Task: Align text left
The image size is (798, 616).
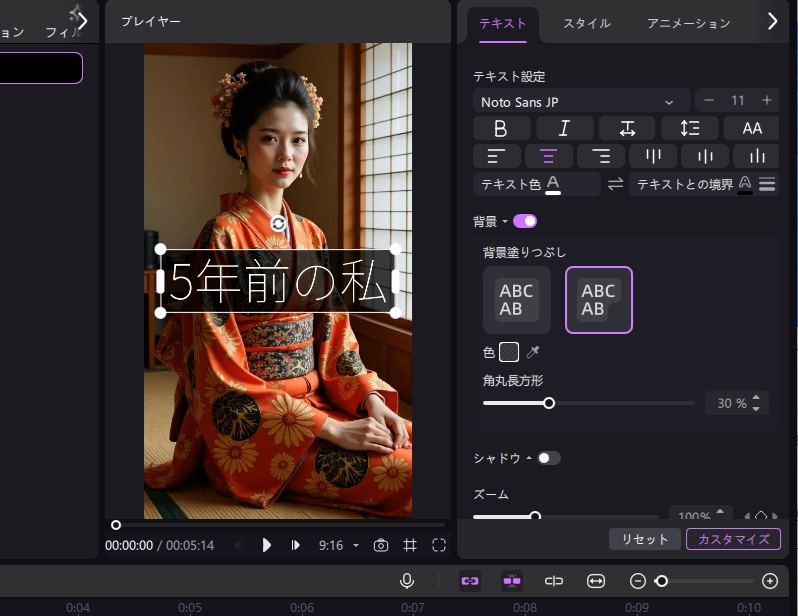Action: [x=496, y=156]
